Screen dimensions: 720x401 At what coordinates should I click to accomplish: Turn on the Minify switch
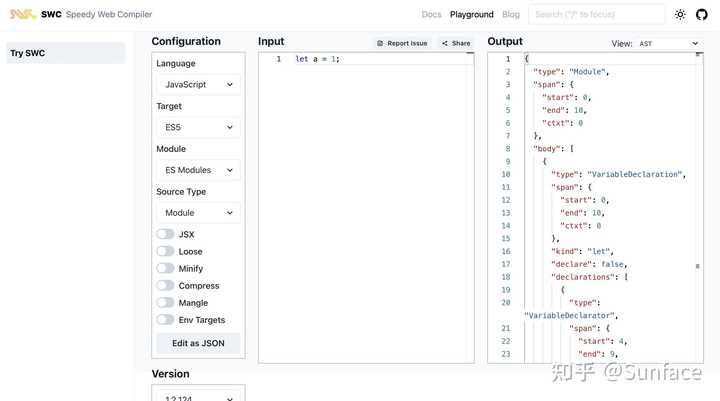click(x=165, y=268)
